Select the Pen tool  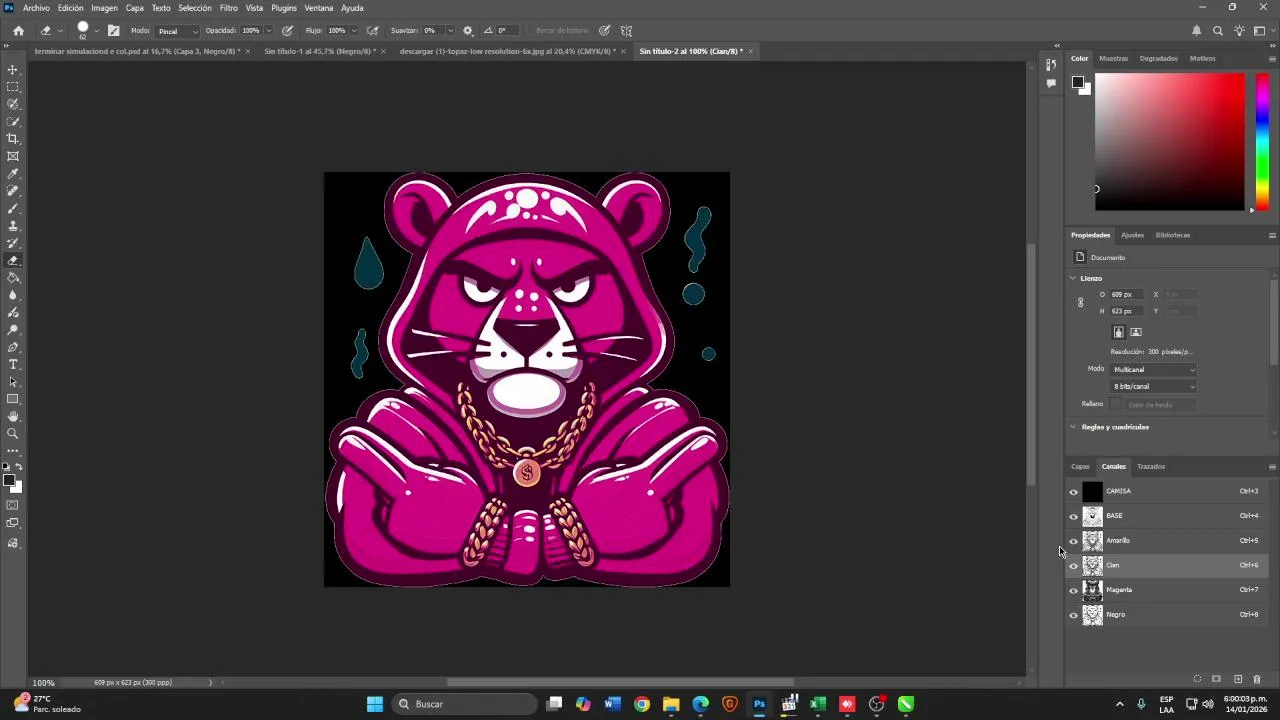pos(13,347)
